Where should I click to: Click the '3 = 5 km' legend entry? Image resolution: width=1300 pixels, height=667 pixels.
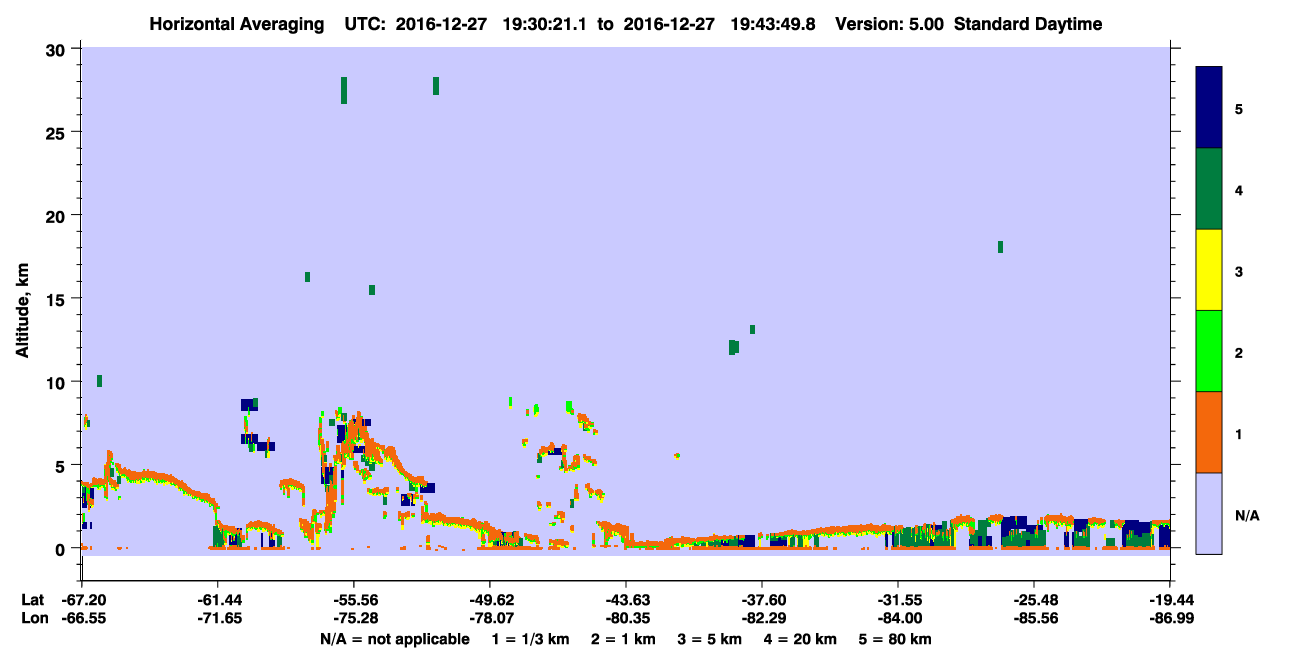click(710, 639)
